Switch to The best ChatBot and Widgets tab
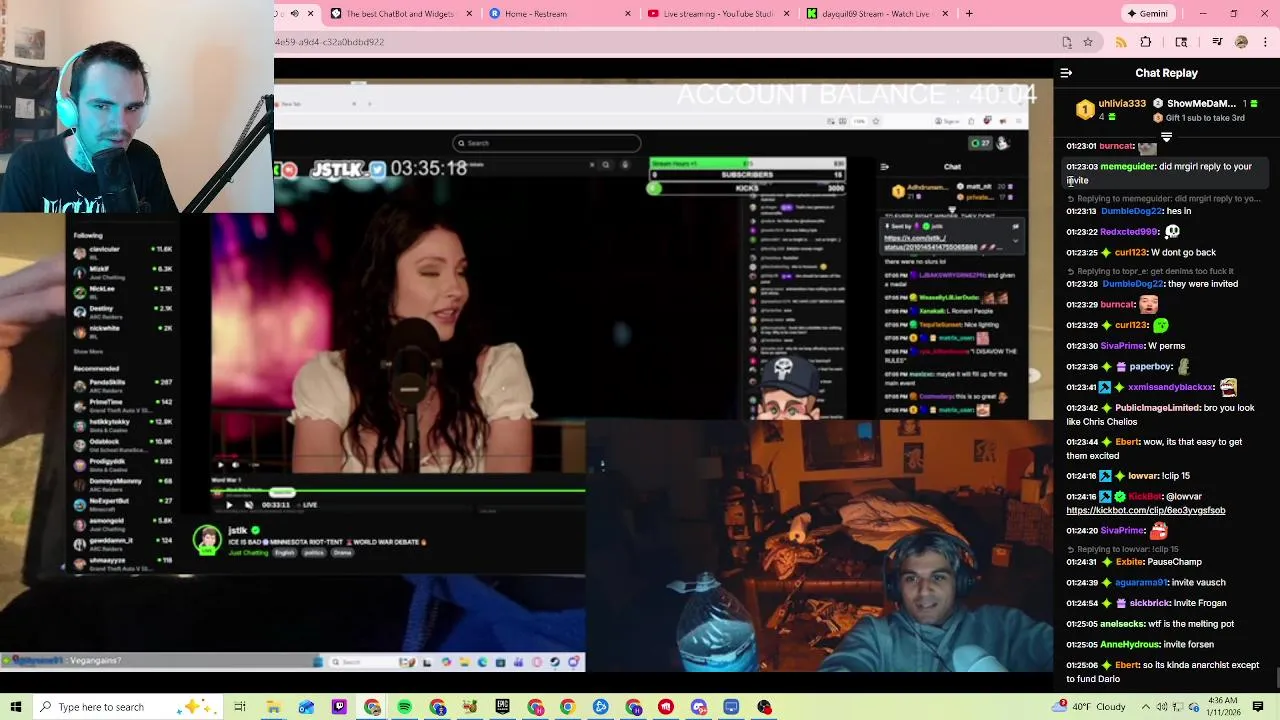1280x720 pixels. [400, 14]
